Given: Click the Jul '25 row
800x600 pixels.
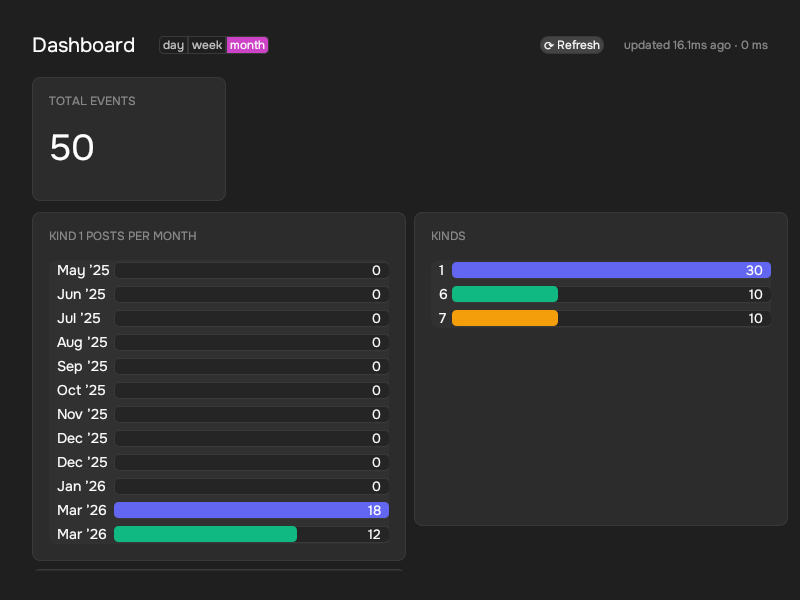Looking at the screenshot, I should [x=220, y=318].
